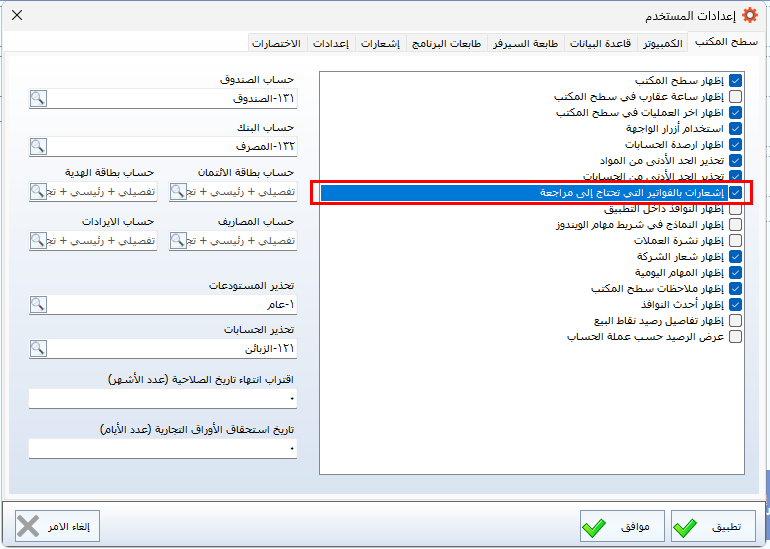The image size is (770, 549).
Task: Enable إظهار ساعة عقارب في سطح المكتب
Action: click(735, 97)
